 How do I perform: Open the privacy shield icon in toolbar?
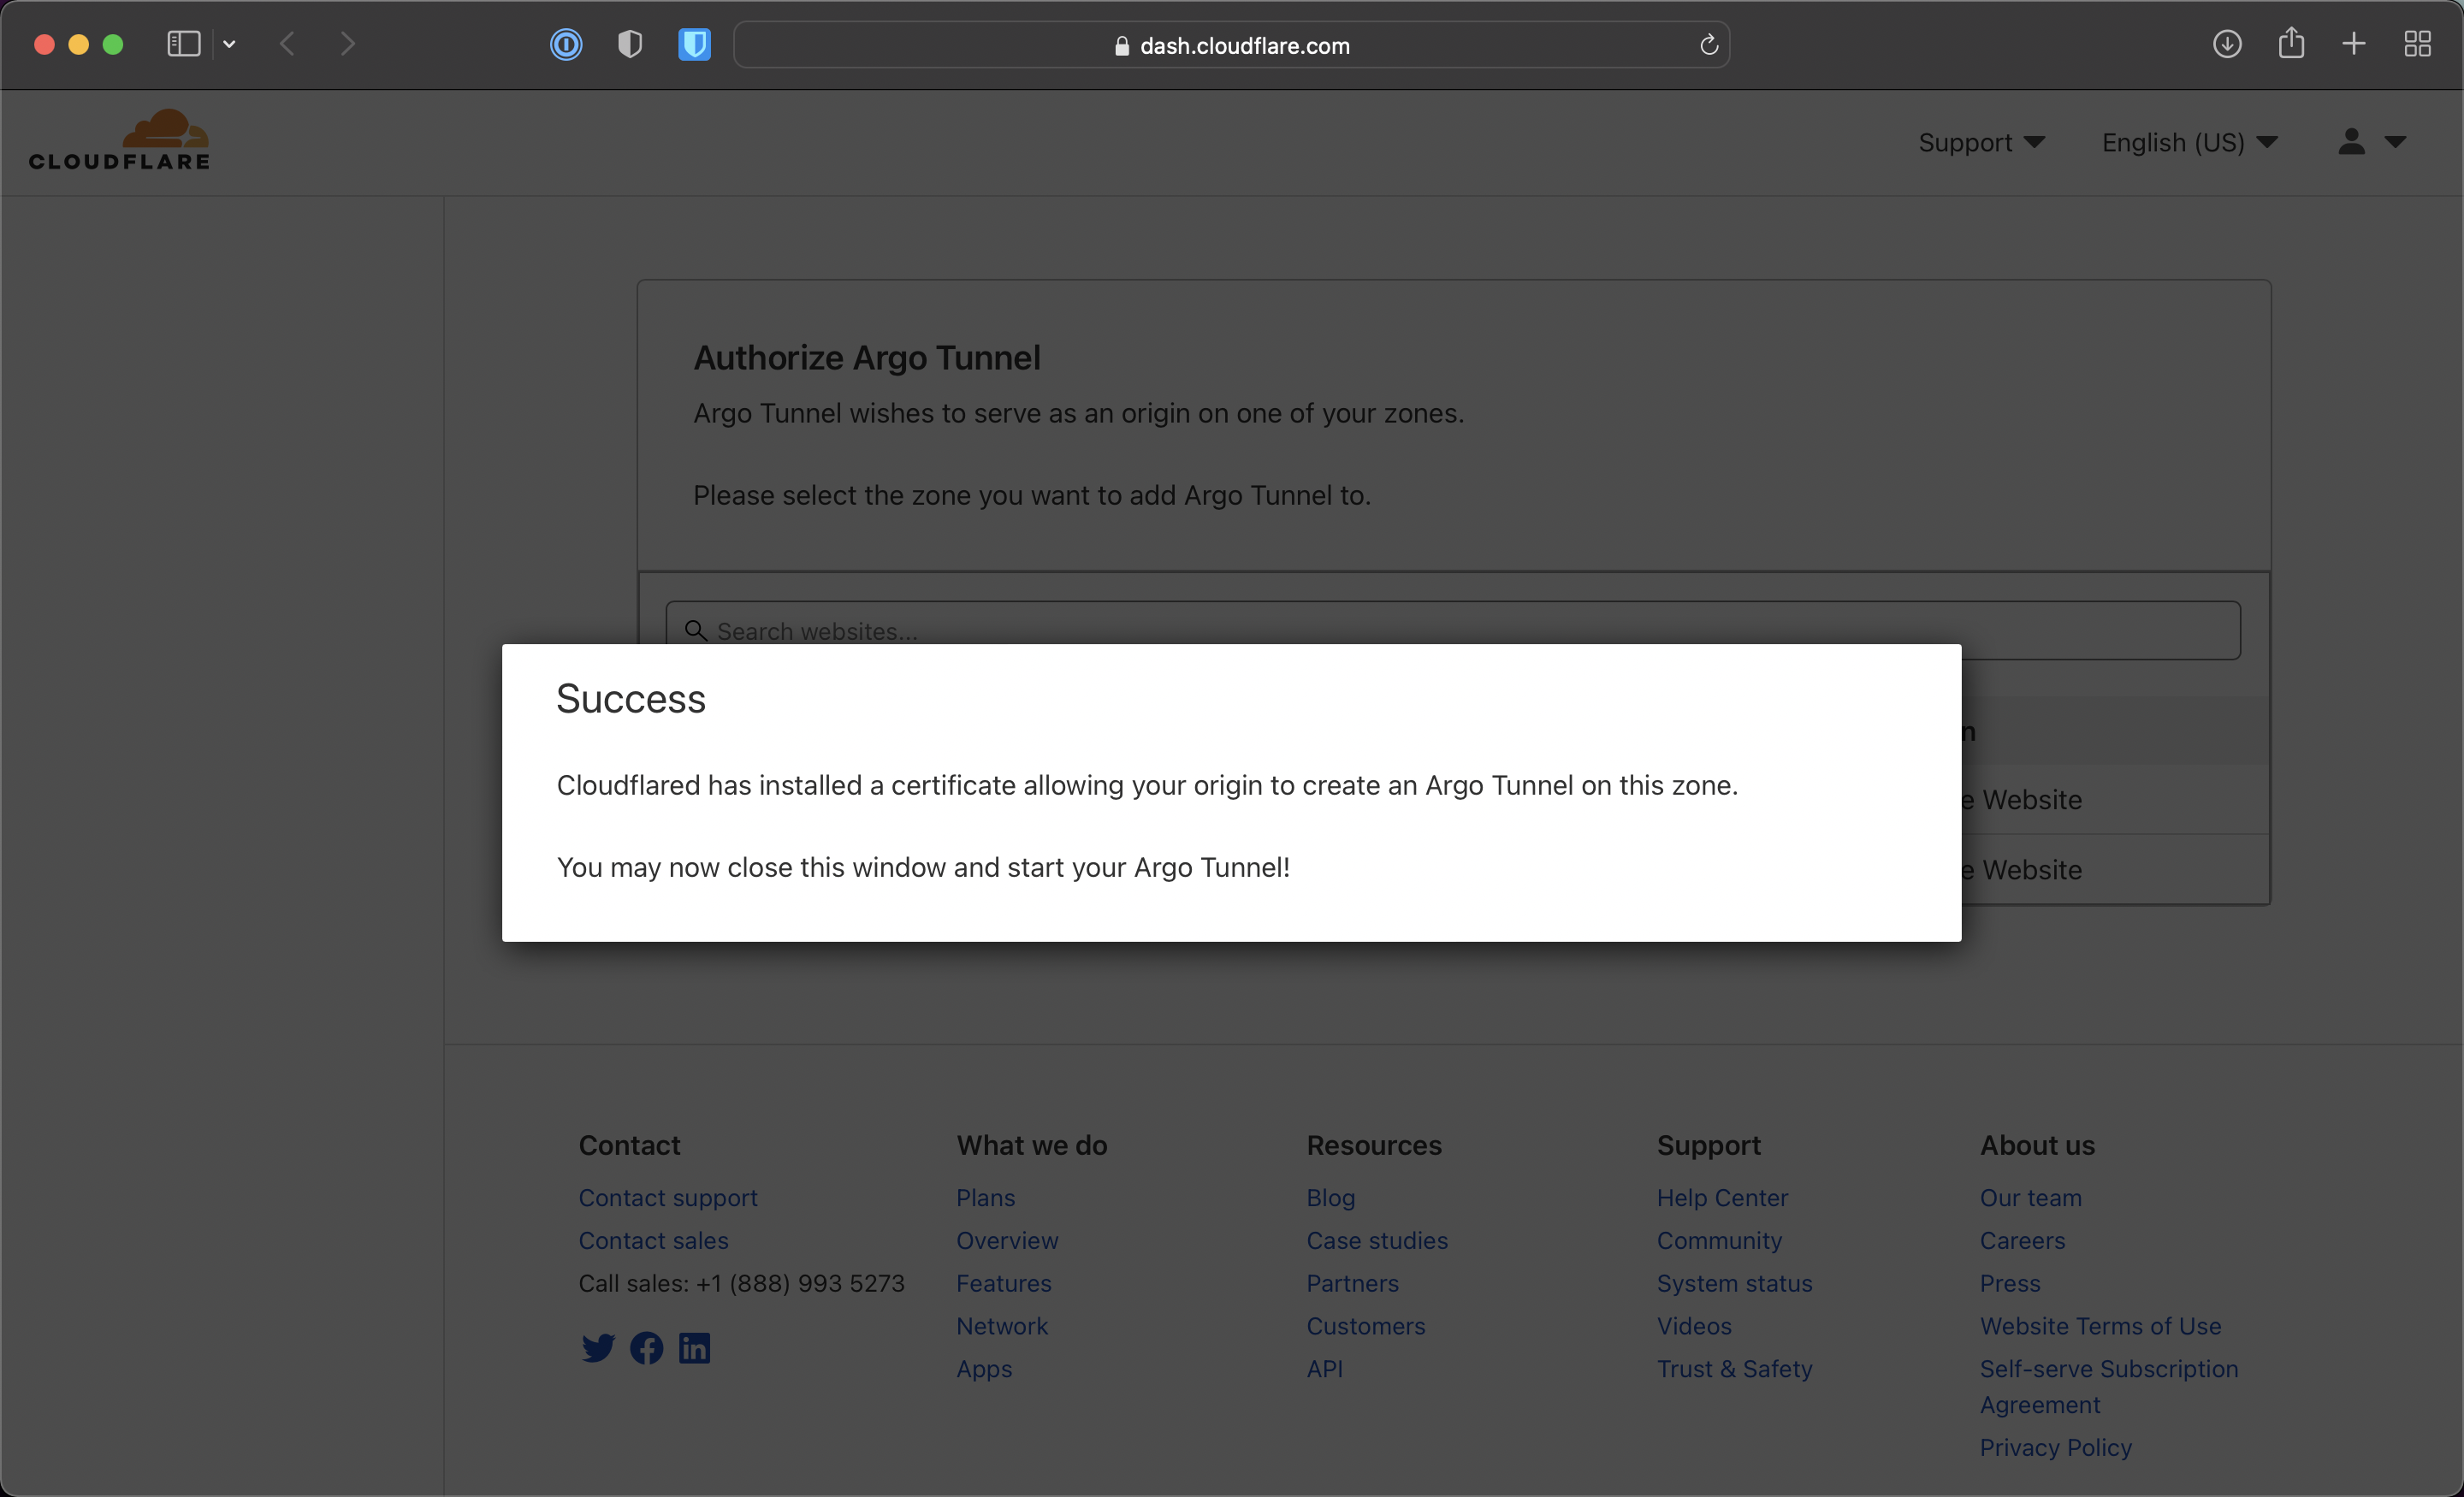tap(629, 45)
